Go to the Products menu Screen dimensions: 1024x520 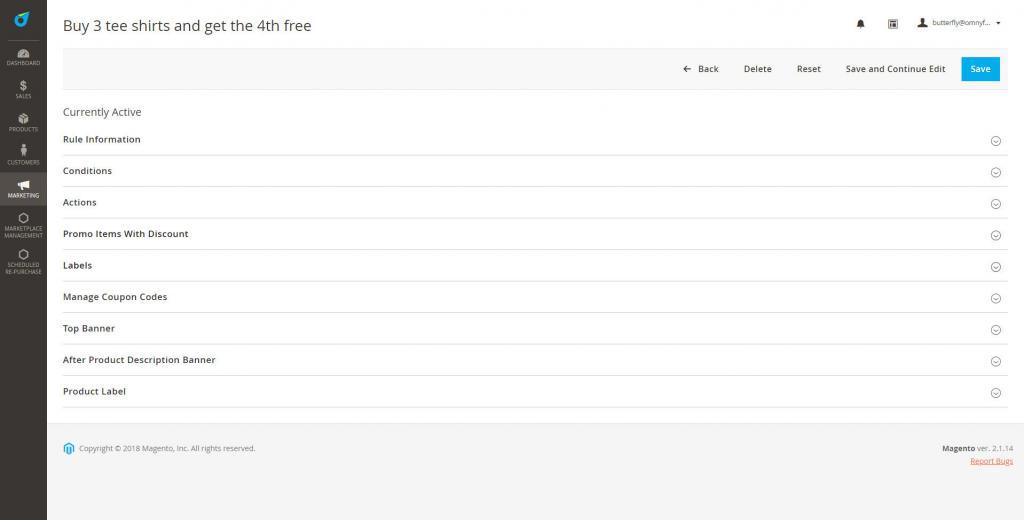click(23, 122)
